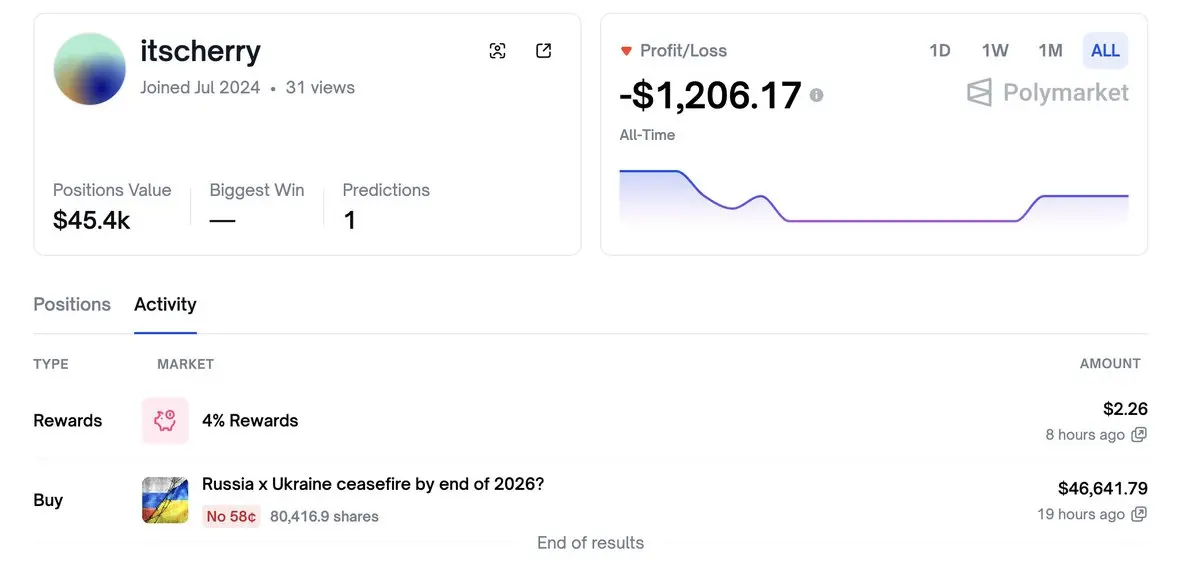The image size is (1200, 574).
Task: Select the 1M timeframe
Action: pyautogui.click(x=1050, y=50)
